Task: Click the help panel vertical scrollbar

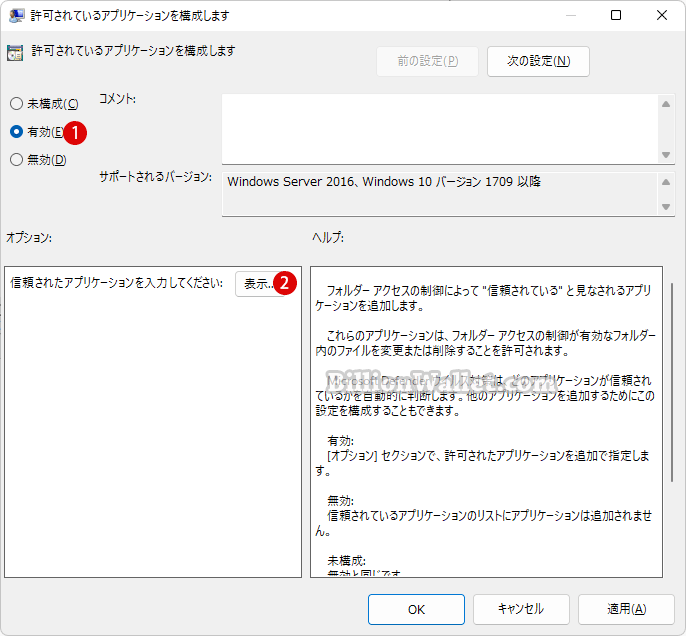Action: click(672, 382)
